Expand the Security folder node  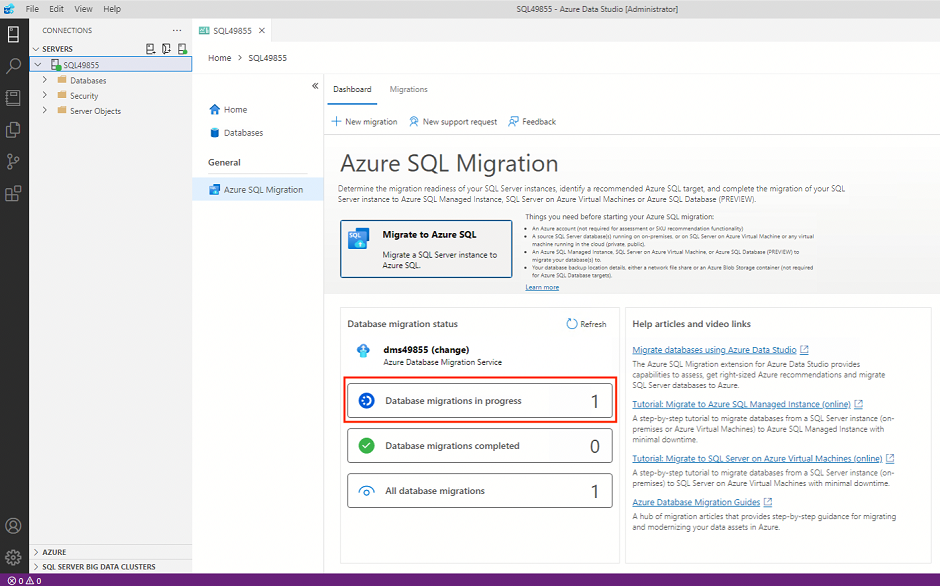click(x=45, y=95)
